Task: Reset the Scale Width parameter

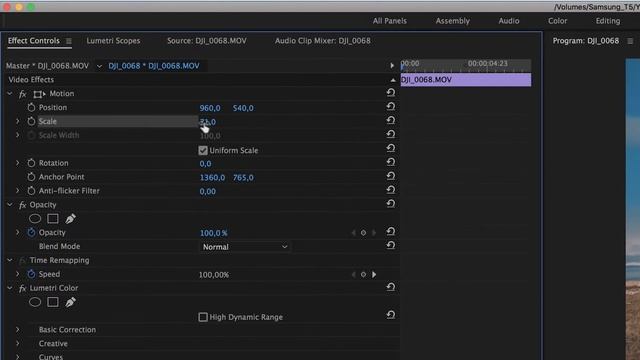Action: (x=391, y=134)
